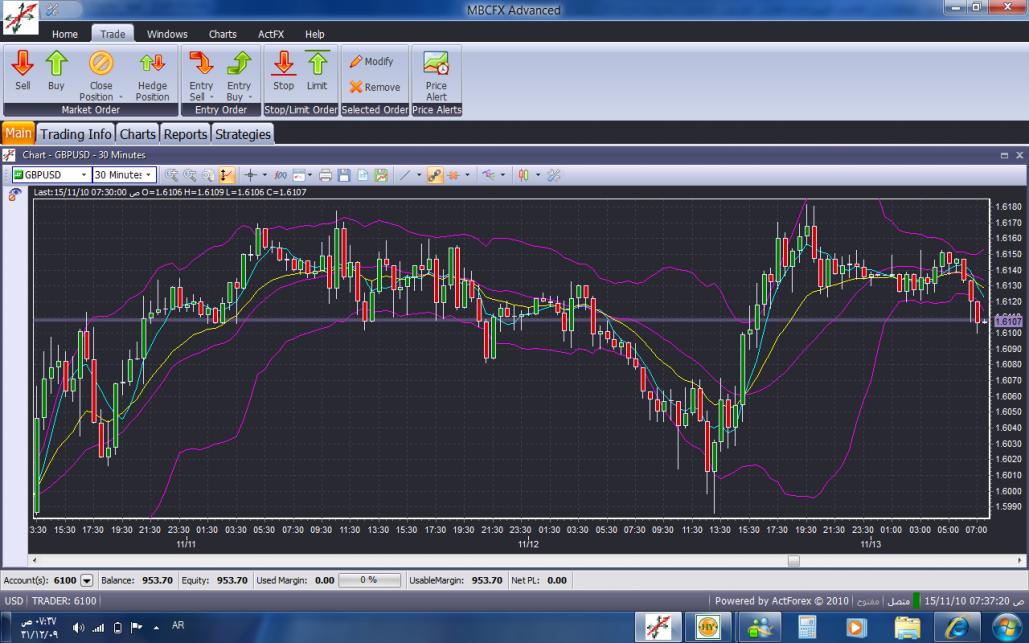The height and width of the screenshot is (643, 1029).
Task: Click the zoom-in magnifier on chart toolbar
Action: point(171,175)
